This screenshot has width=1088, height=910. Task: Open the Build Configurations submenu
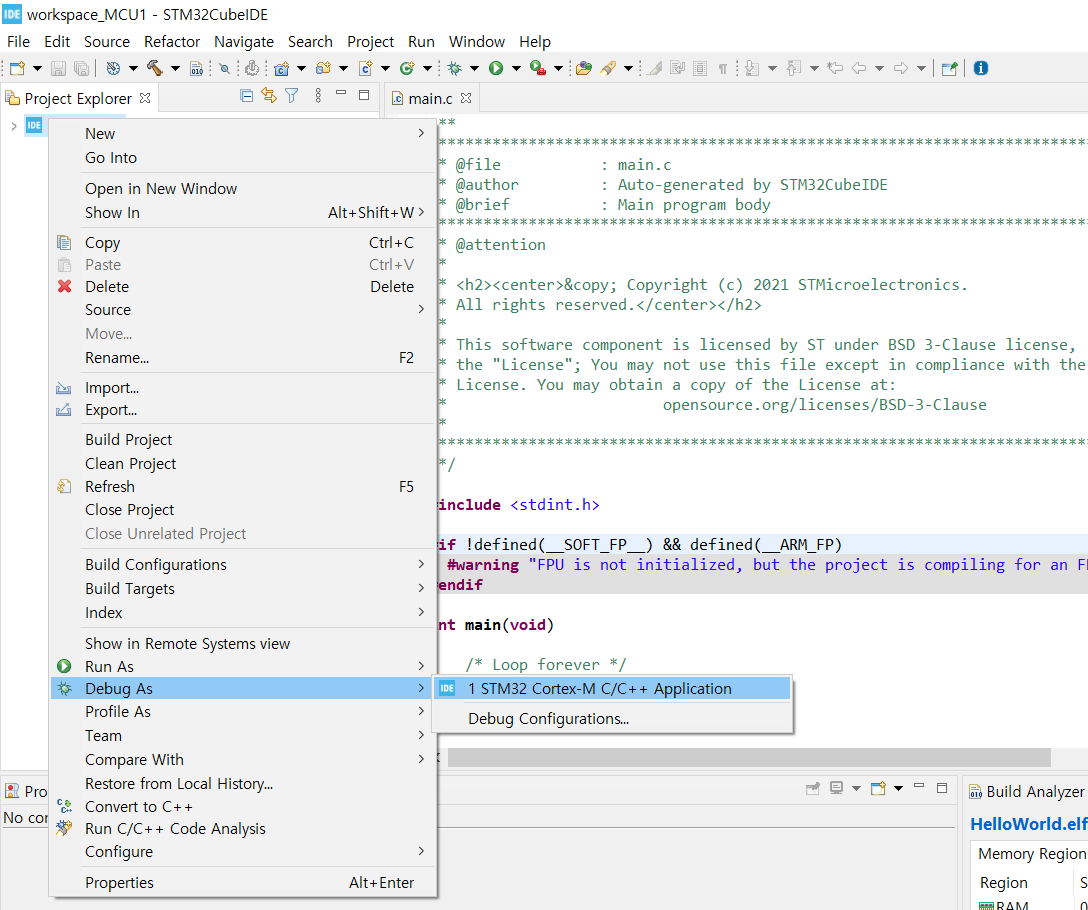coord(243,564)
